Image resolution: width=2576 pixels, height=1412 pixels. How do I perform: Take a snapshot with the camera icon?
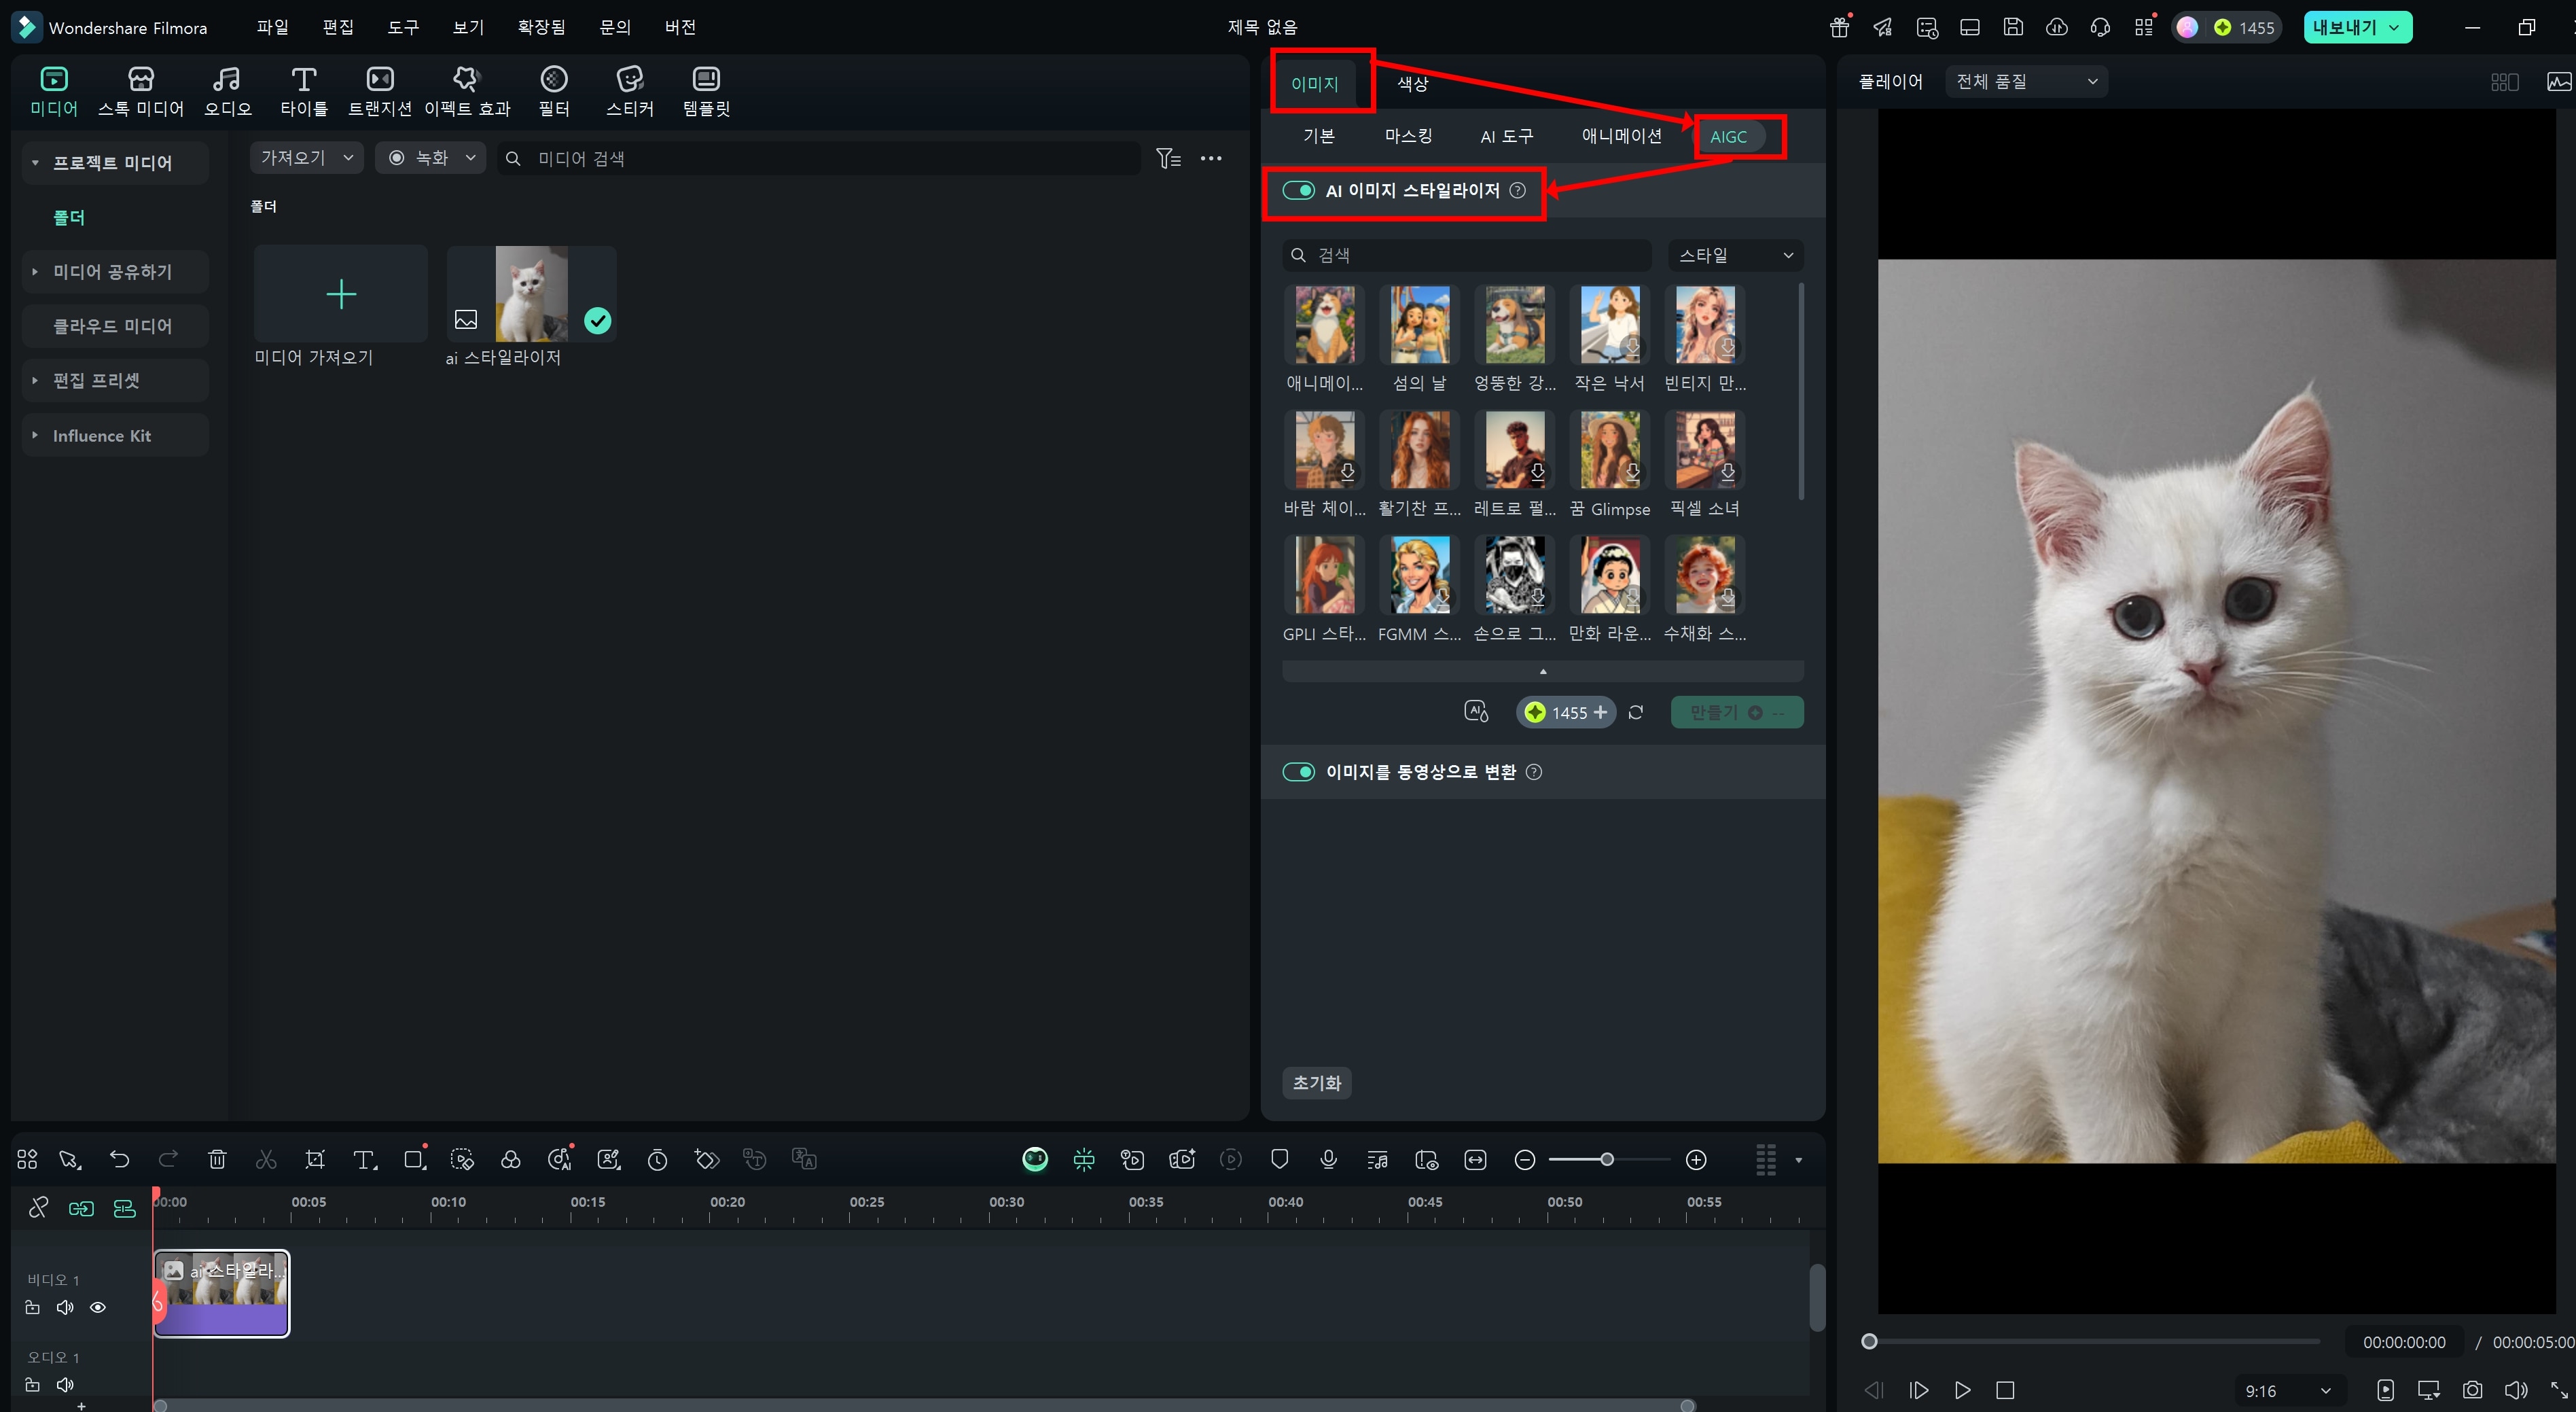coord(2472,1390)
